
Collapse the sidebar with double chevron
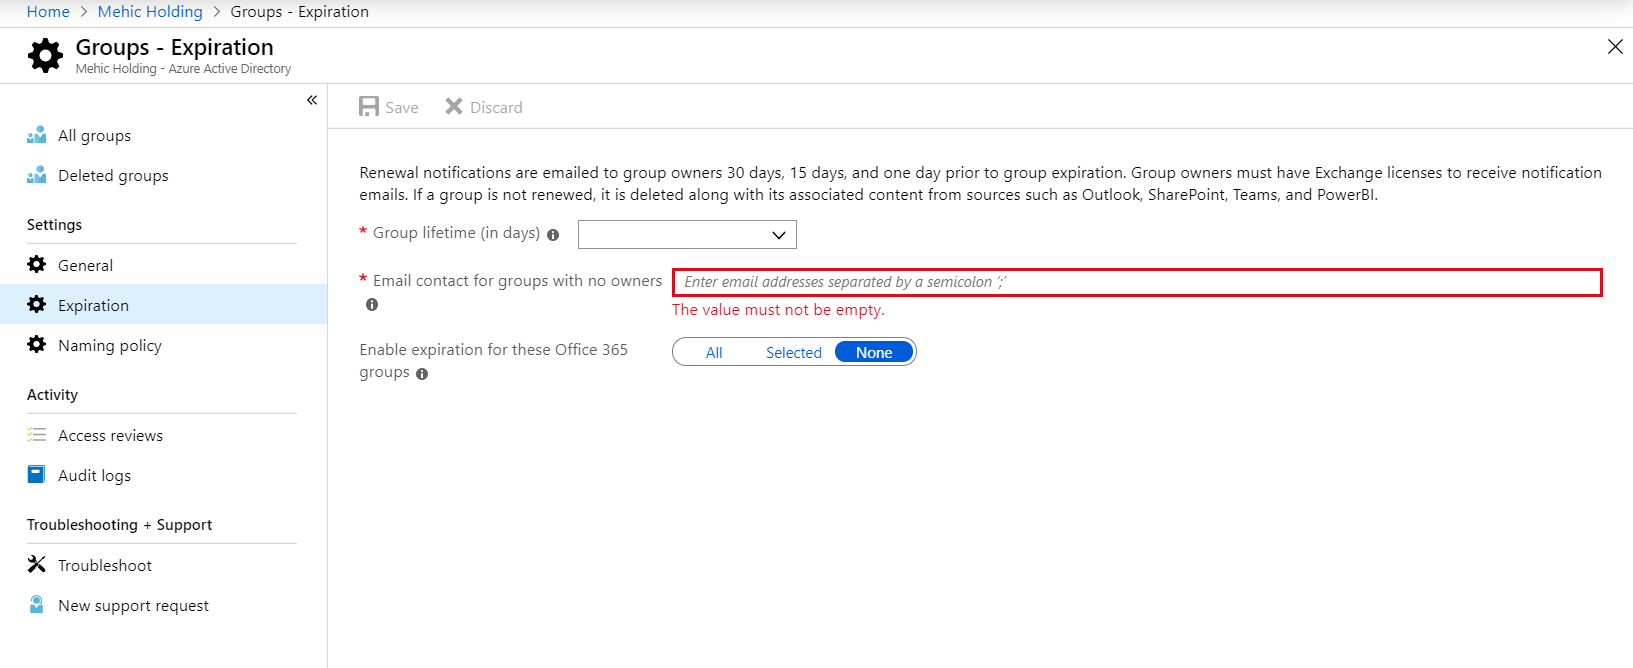pyautogui.click(x=312, y=100)
